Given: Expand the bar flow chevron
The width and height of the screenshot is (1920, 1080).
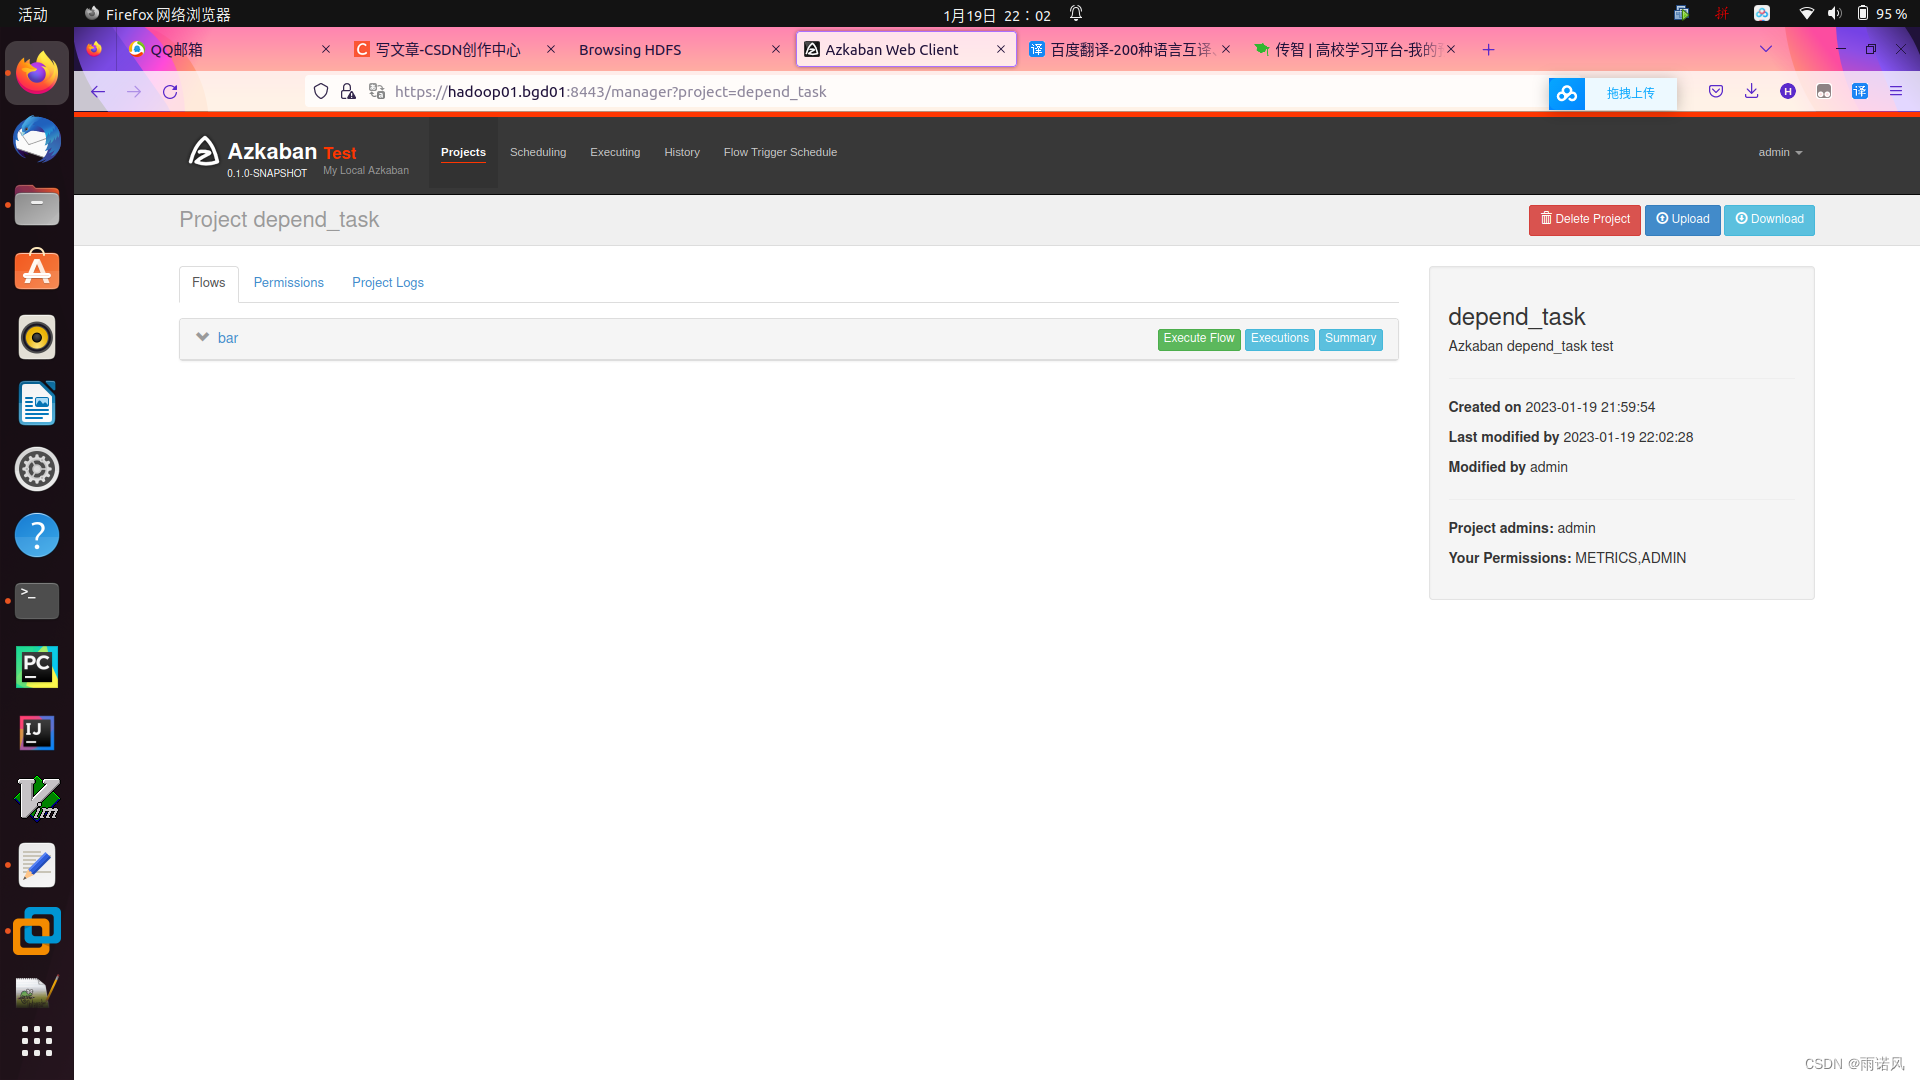Looking at the screenshot, I should pyautogui.click(x=203, y=338).
